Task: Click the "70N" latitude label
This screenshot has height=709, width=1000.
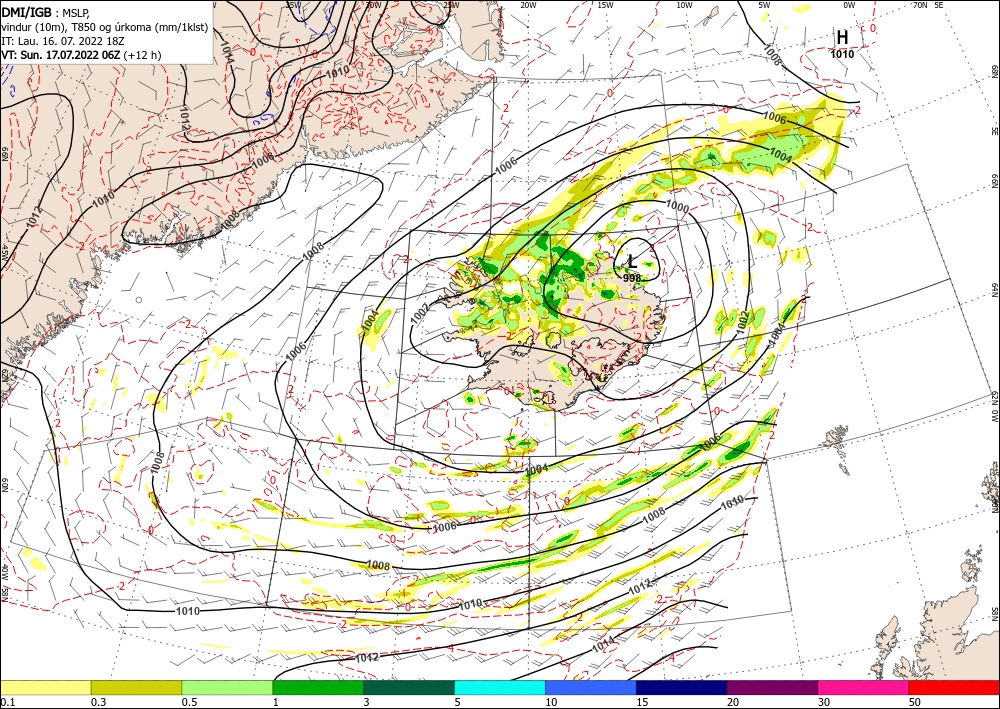Action: 920,5
